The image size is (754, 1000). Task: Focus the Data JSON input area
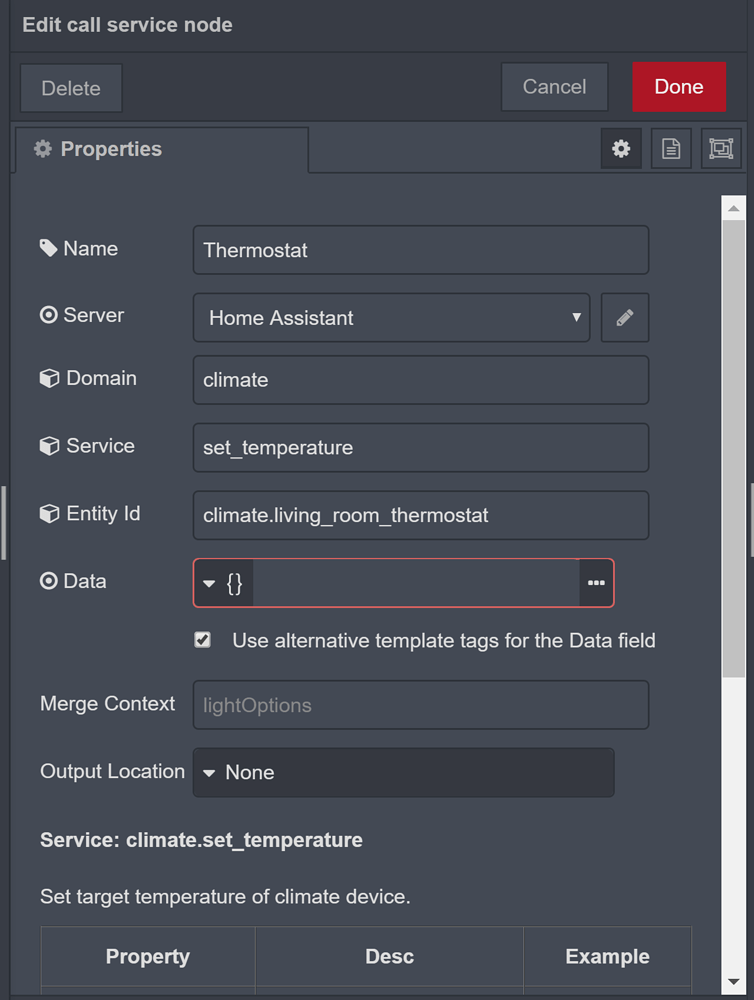pyautogui.click(x=416, y=583)
